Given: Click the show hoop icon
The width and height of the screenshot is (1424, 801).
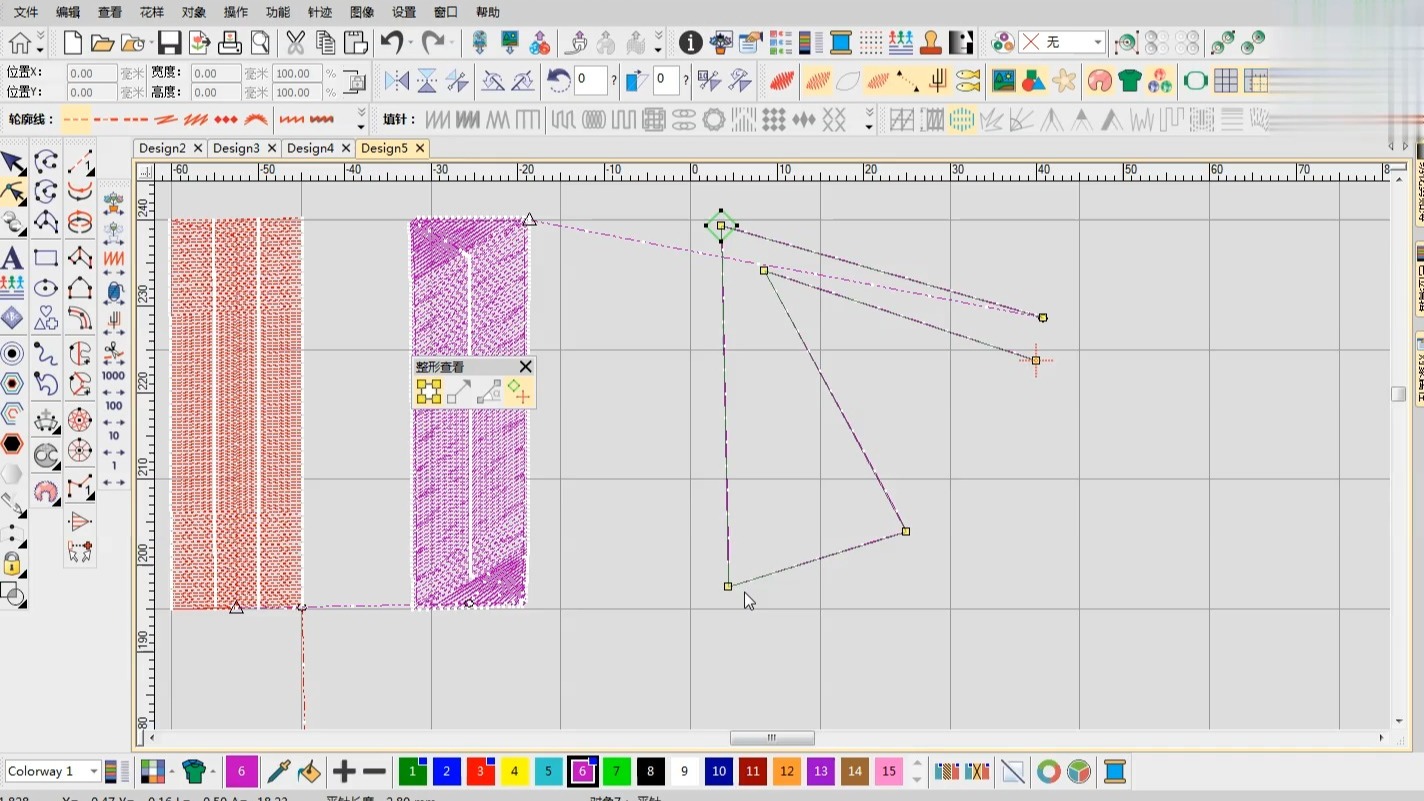Looking at the screenshot, I should point(1195,81).
